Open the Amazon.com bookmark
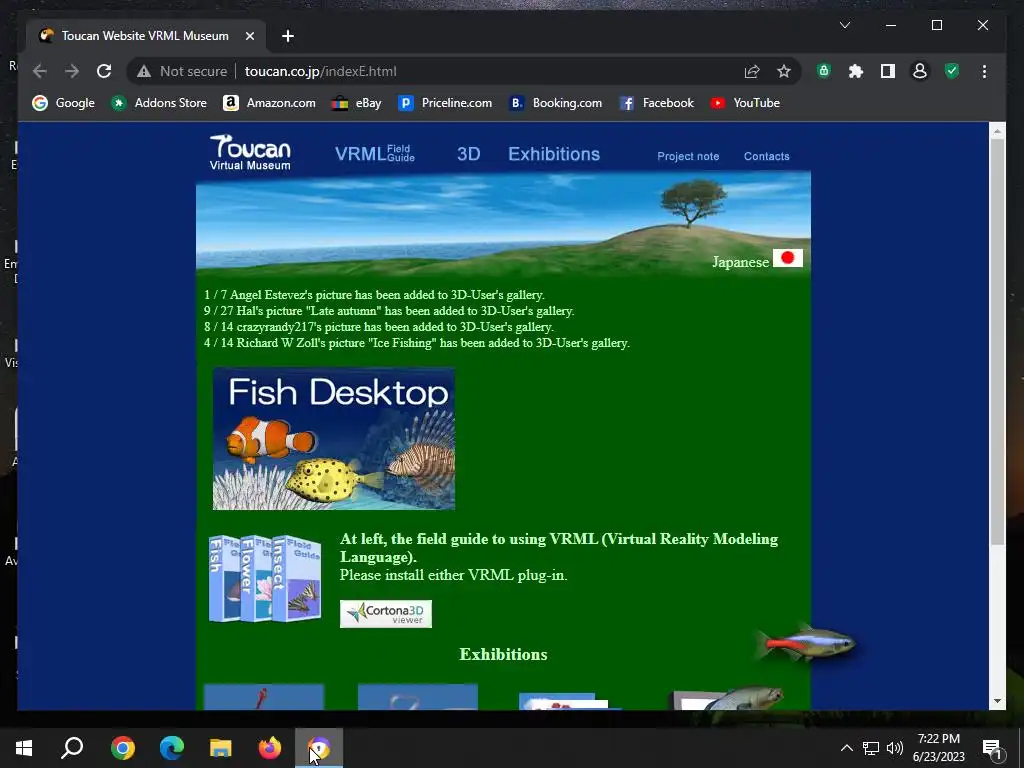Screen dimensions: 1024x768 pos(269,103)
